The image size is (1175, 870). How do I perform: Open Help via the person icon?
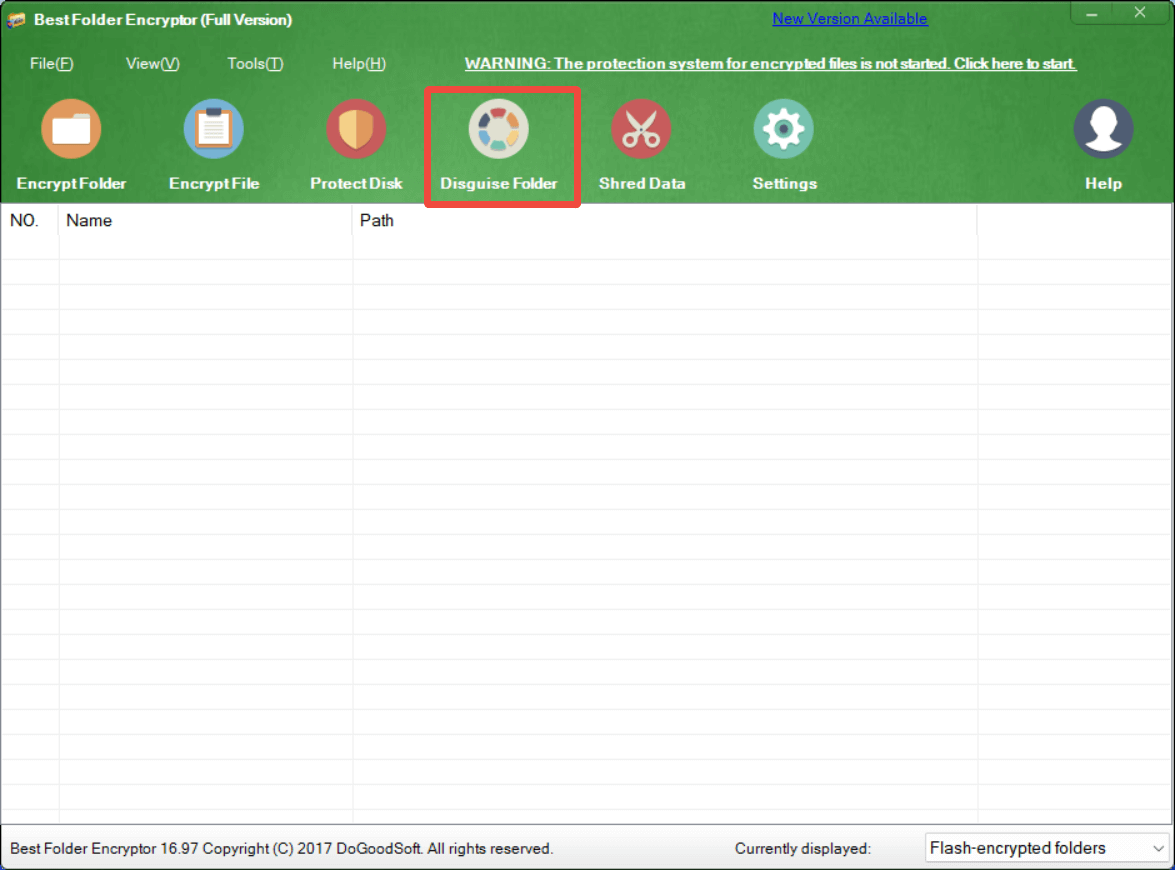(1103, 129)
